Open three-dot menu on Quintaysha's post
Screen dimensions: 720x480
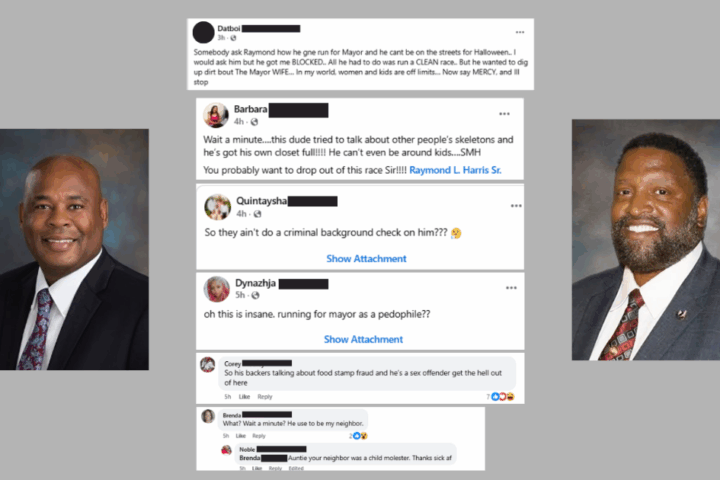[516, 206]
